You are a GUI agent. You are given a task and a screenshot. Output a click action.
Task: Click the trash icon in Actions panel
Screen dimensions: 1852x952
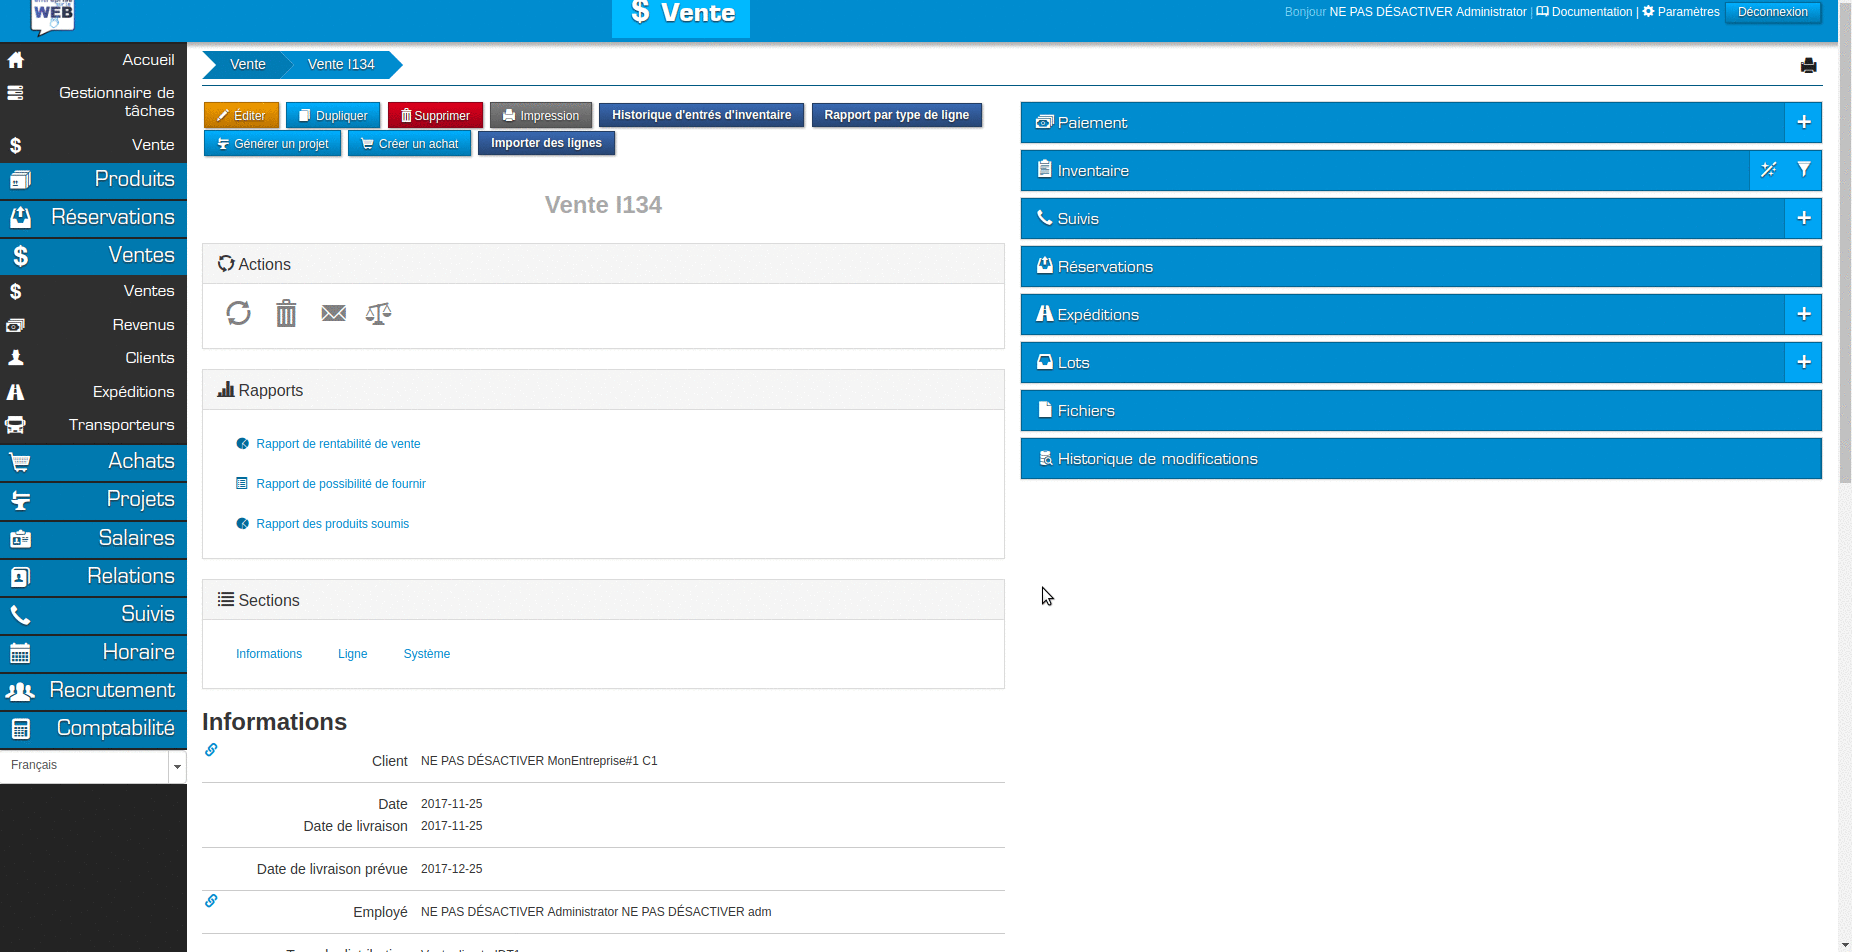tap(286, 314)
